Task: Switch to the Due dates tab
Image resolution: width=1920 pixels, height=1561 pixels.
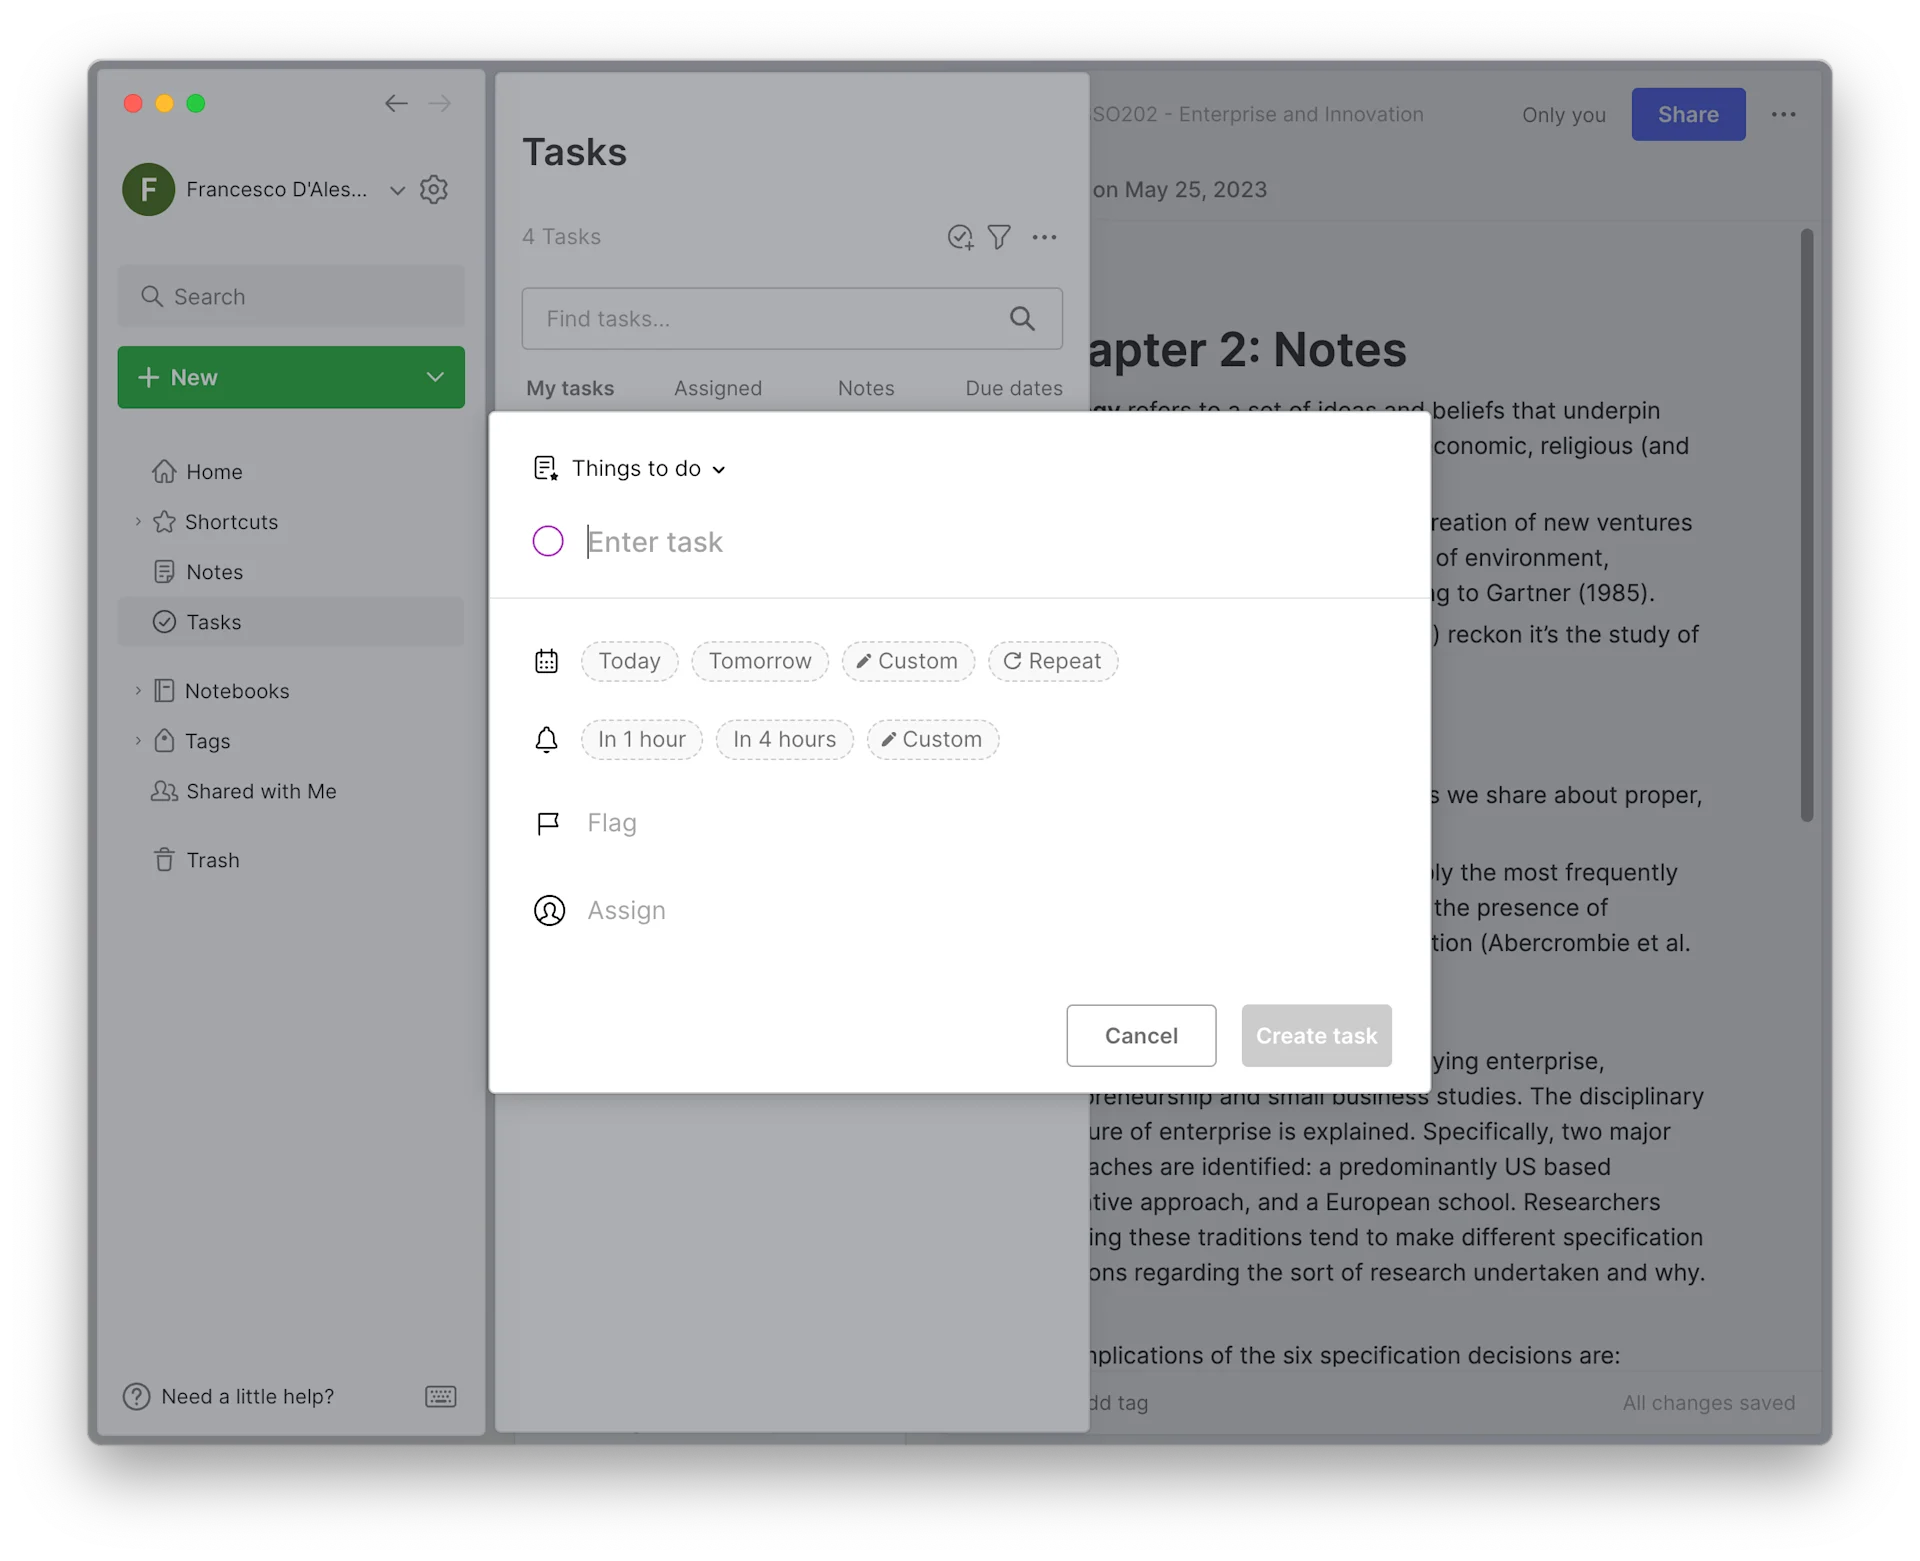Action: coord(1013,388)
